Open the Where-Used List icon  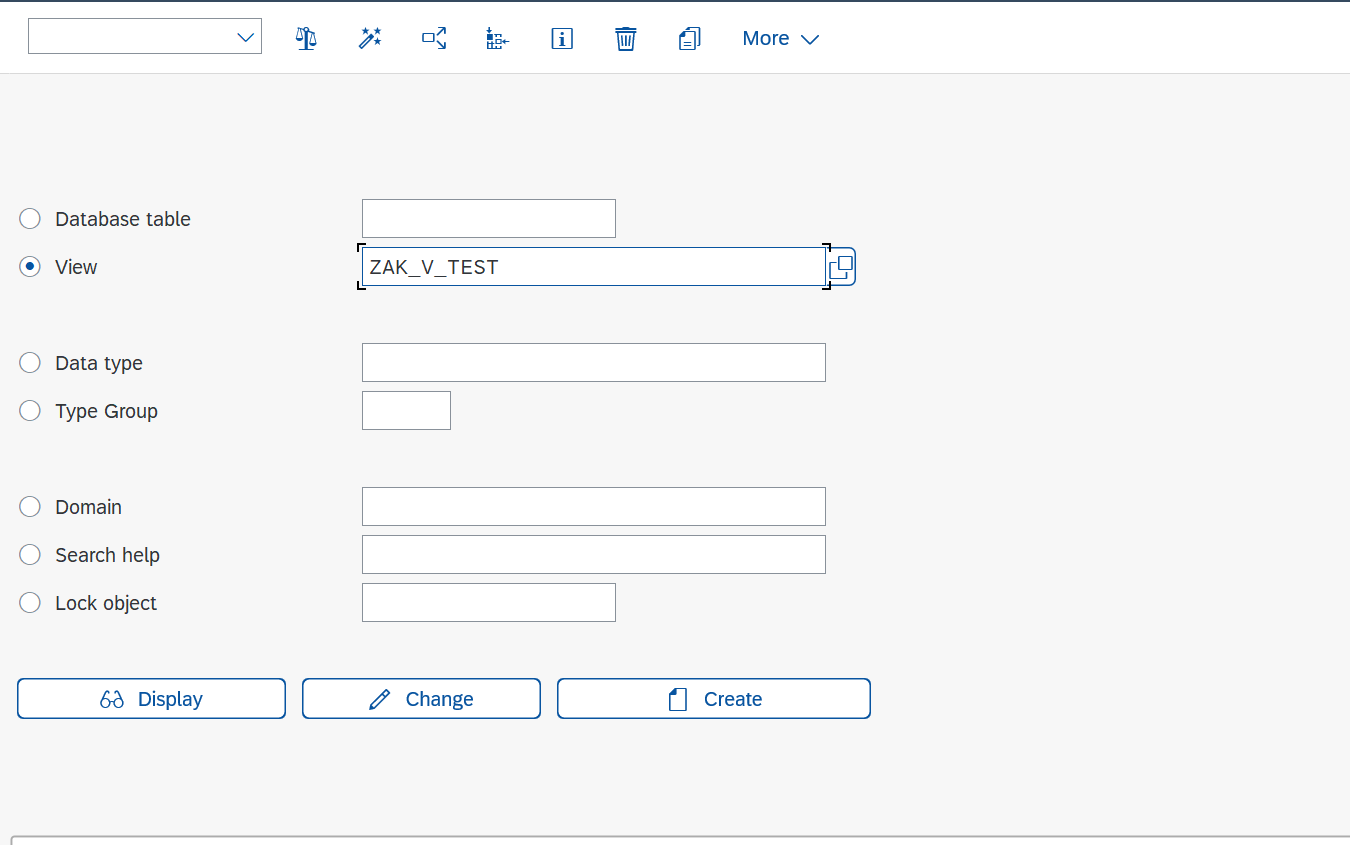coord(434,39)
